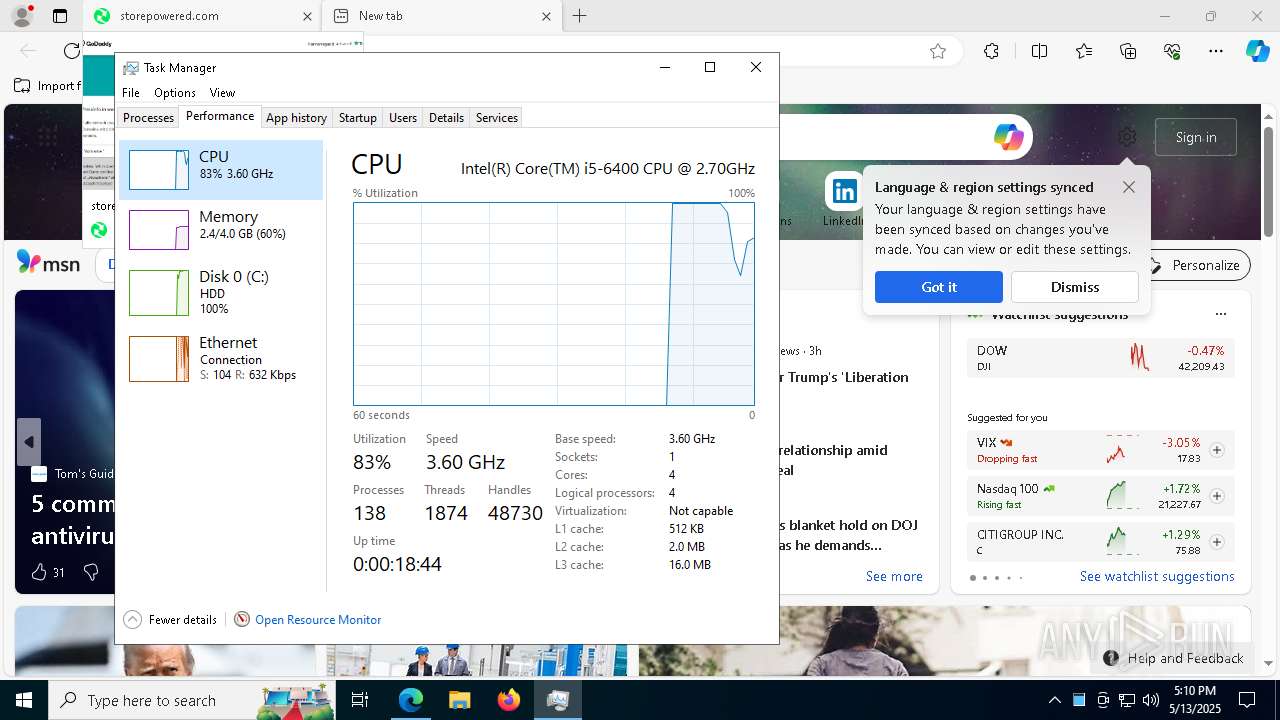Viewport: 1280px width, 720px height.
Task: Switch to the Processes tab
Action: [x=148, y=118]
